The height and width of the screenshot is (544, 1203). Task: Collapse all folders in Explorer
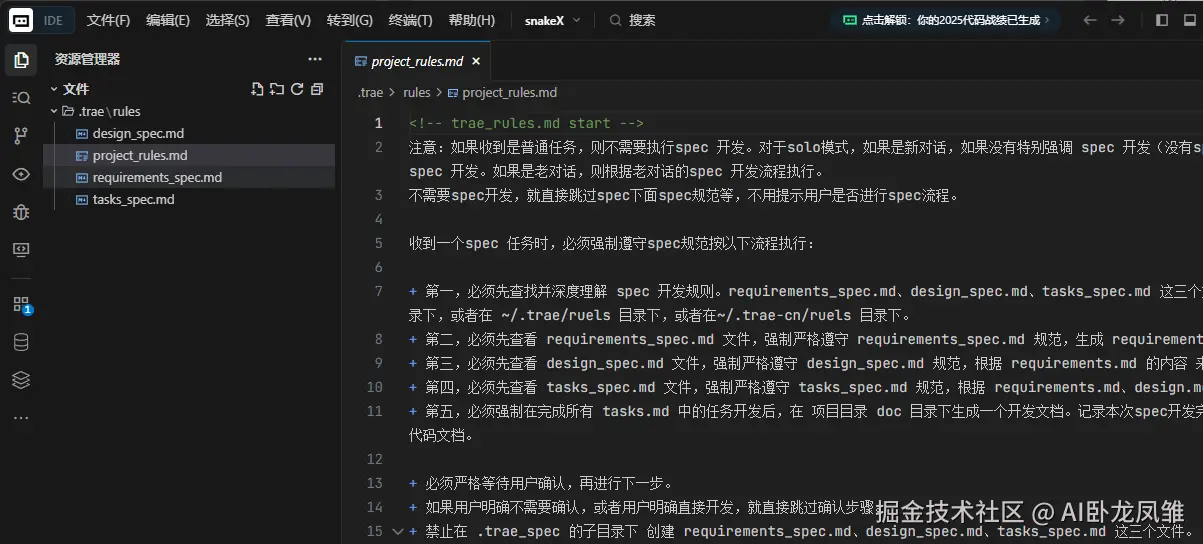317,89
